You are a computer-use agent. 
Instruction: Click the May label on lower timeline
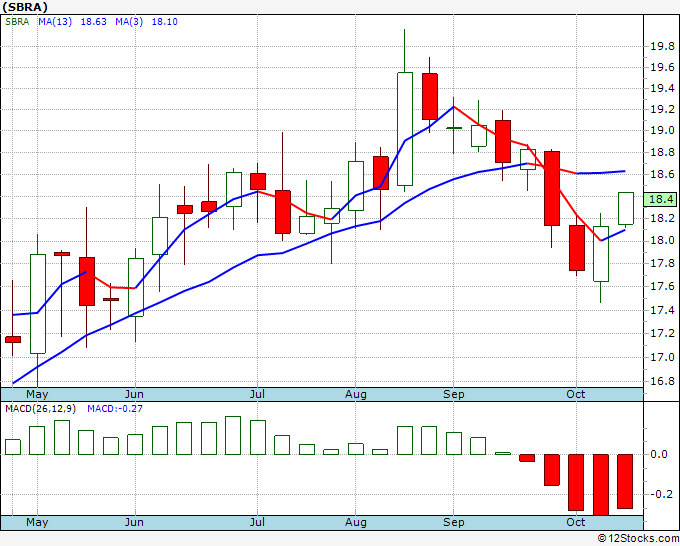coord(37,522)
